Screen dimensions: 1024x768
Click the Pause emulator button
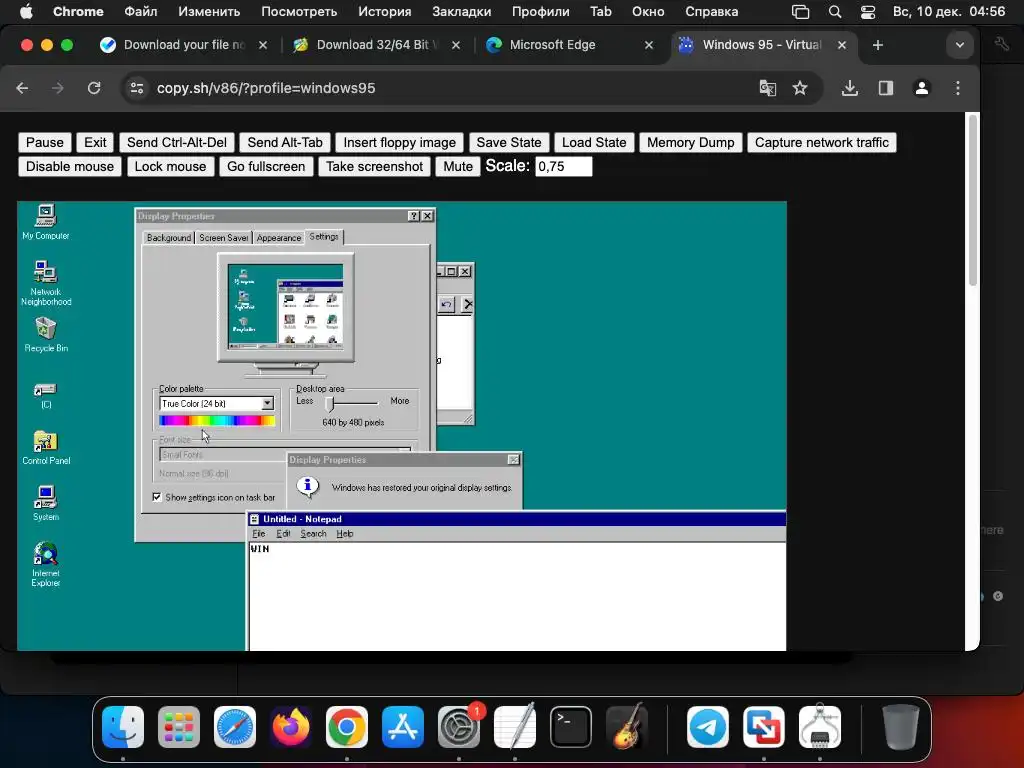click(44, 142)
